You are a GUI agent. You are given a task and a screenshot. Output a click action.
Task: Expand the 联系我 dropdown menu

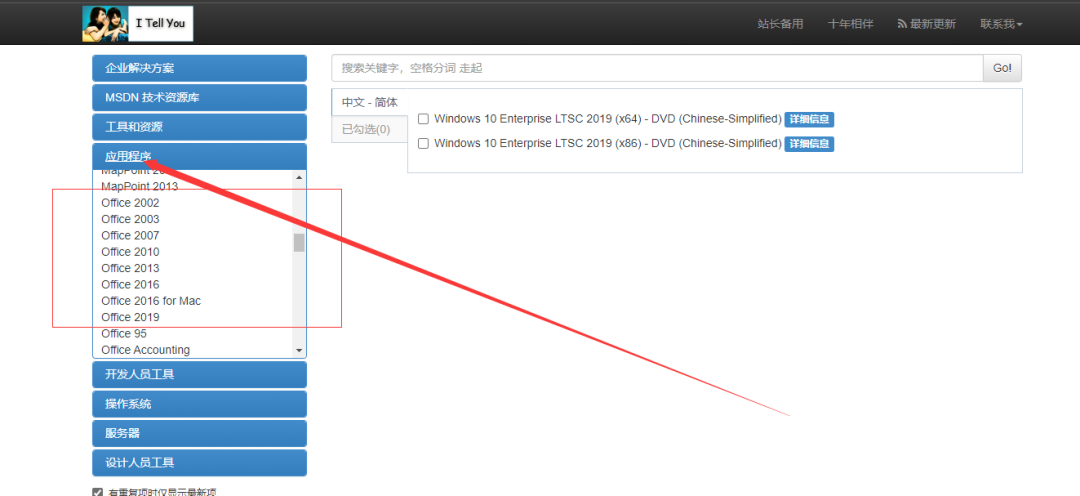coord(1001,23)
